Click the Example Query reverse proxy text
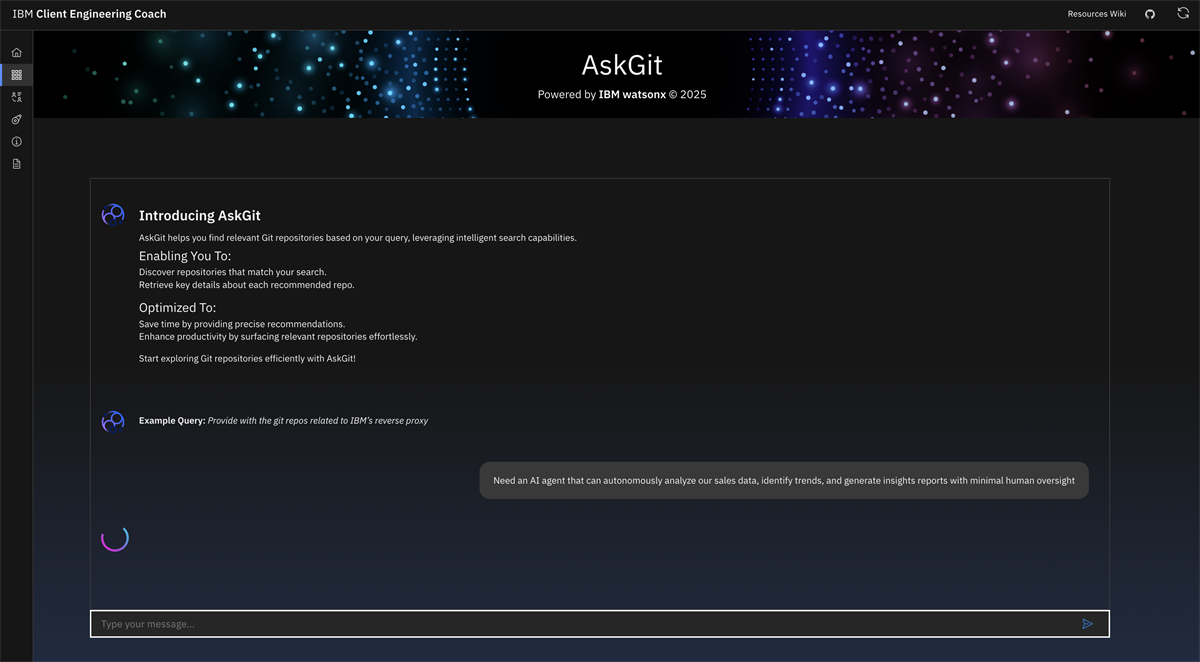Screen dimensions: 1200x662 tap(284, 421)
